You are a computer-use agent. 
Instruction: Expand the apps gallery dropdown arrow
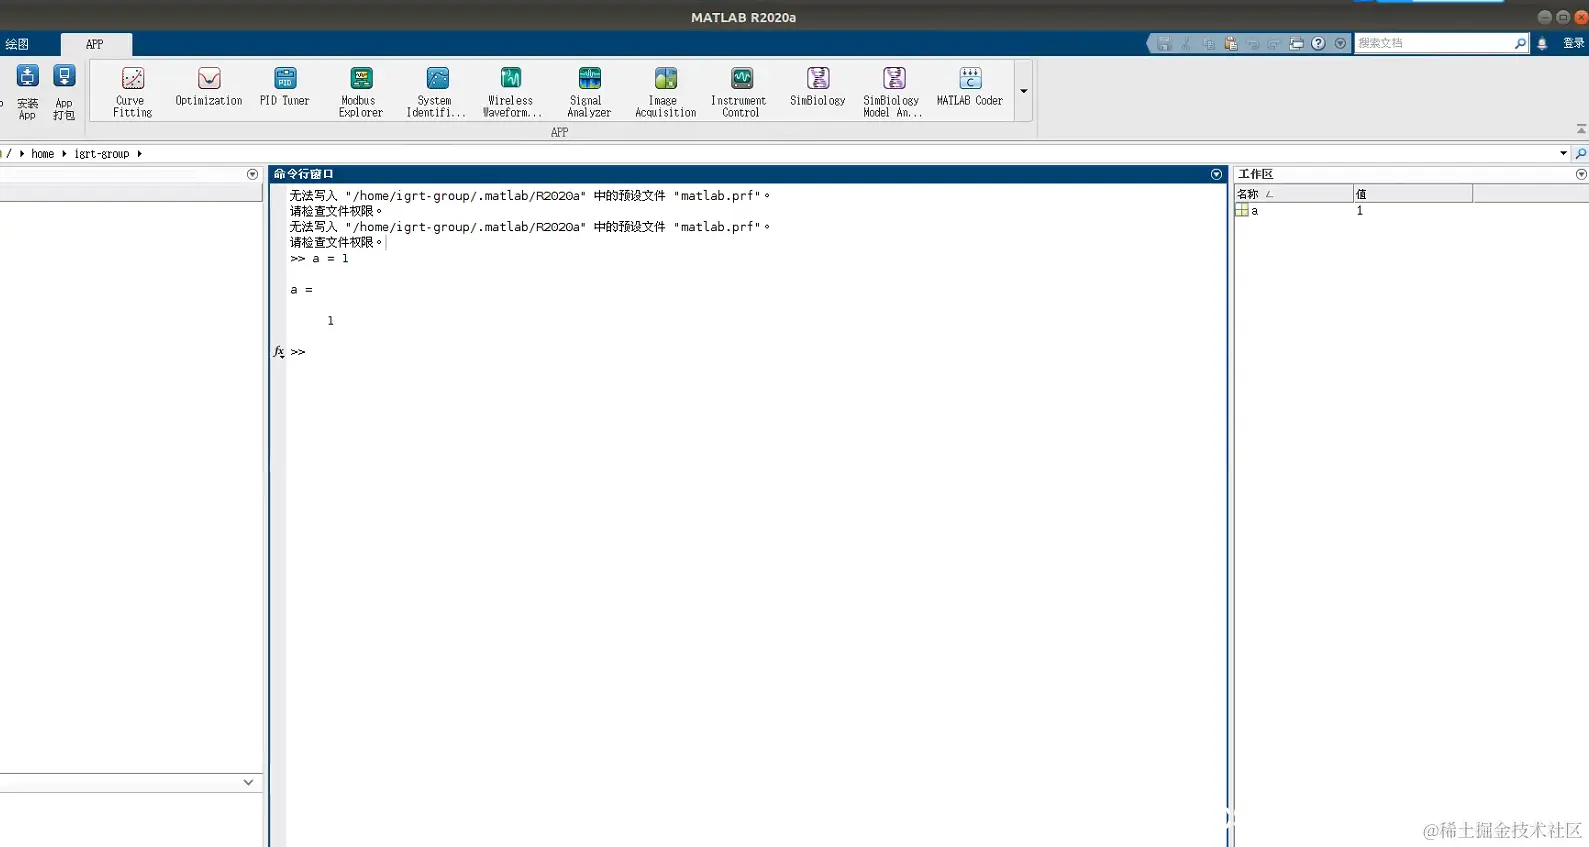click(x=1023, y=91)
